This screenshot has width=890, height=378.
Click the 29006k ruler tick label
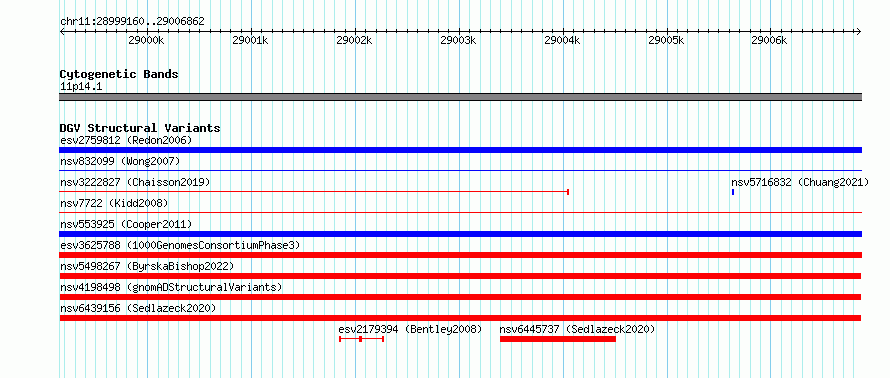770,40
